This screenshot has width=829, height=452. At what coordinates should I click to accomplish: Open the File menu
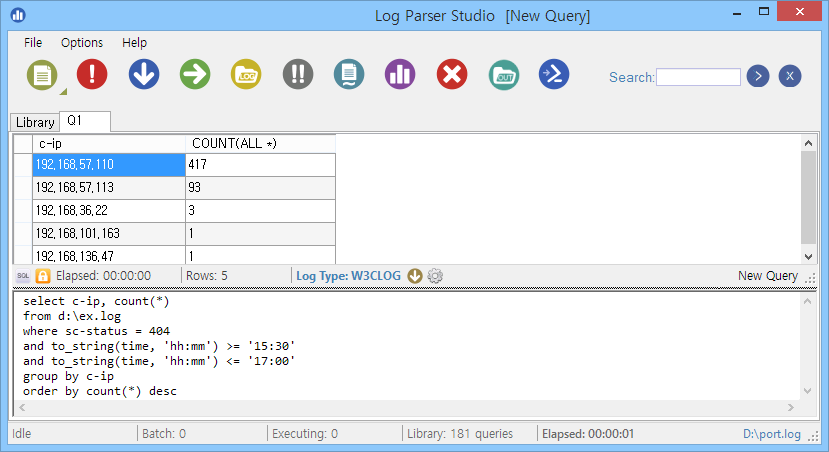pos(33,43)
